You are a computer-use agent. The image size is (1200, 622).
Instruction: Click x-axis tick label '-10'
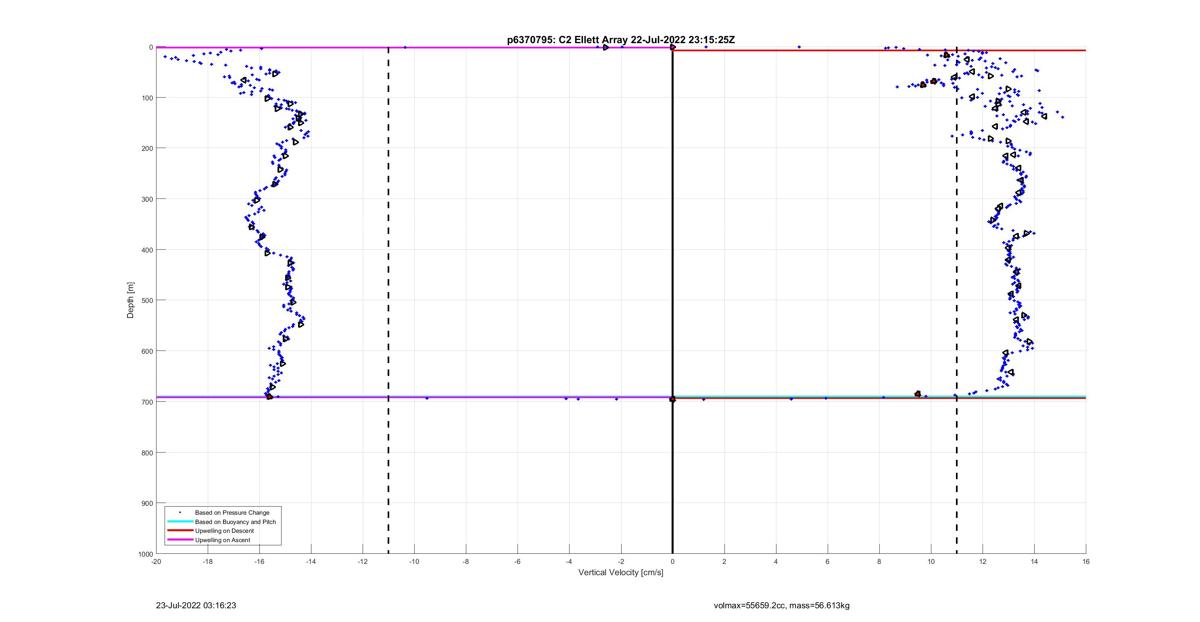(x=414, y=562)
